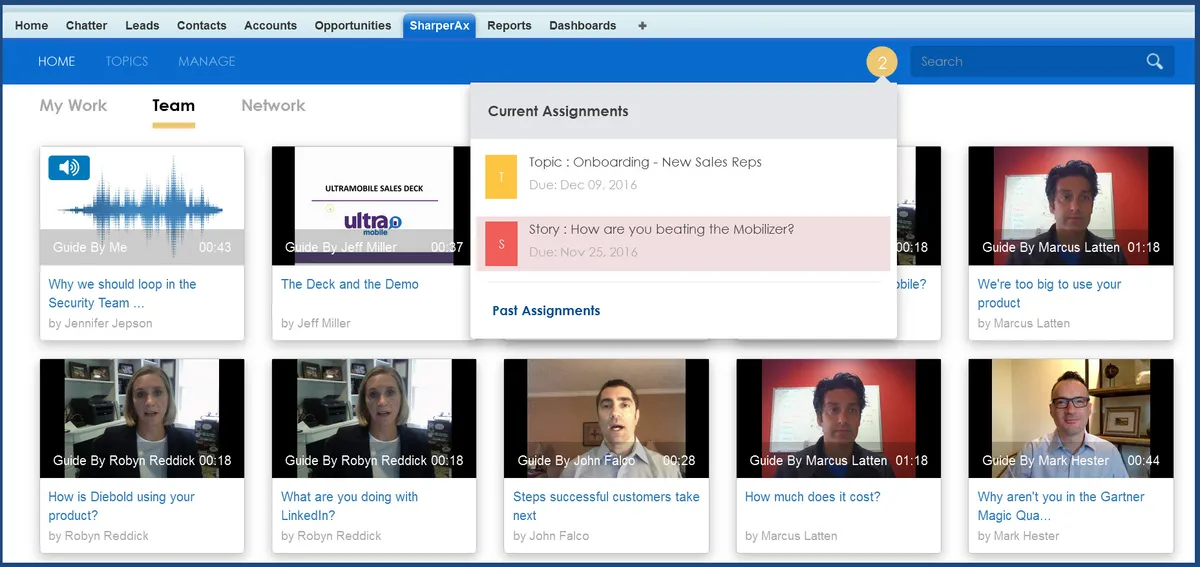1200x567 pixels.
Task: Play the audio waveform guide thumbnail
Action: click(x=142, y=206)
